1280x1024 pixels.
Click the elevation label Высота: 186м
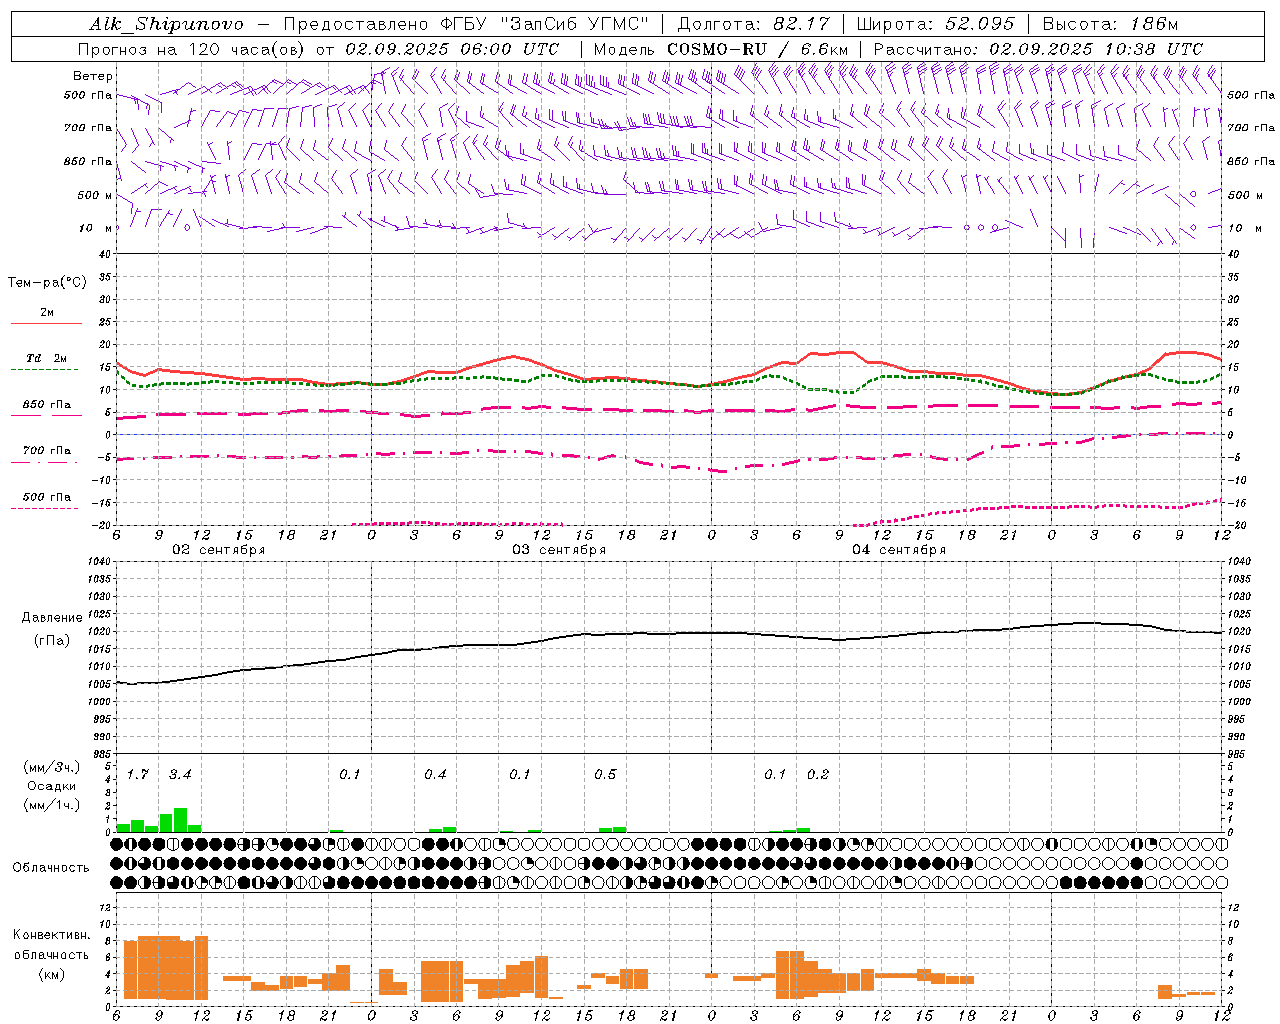point(1111,24)
